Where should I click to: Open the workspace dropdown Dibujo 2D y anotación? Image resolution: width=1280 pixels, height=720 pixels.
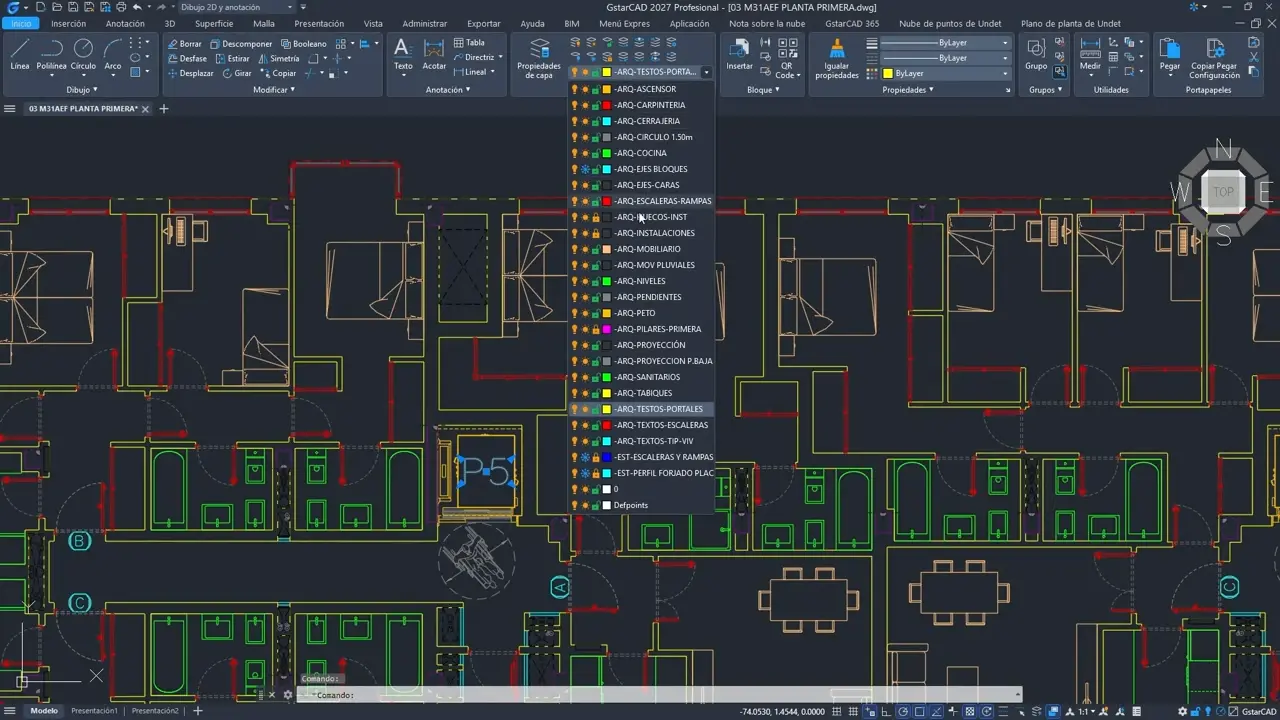[x=237, y=7]
